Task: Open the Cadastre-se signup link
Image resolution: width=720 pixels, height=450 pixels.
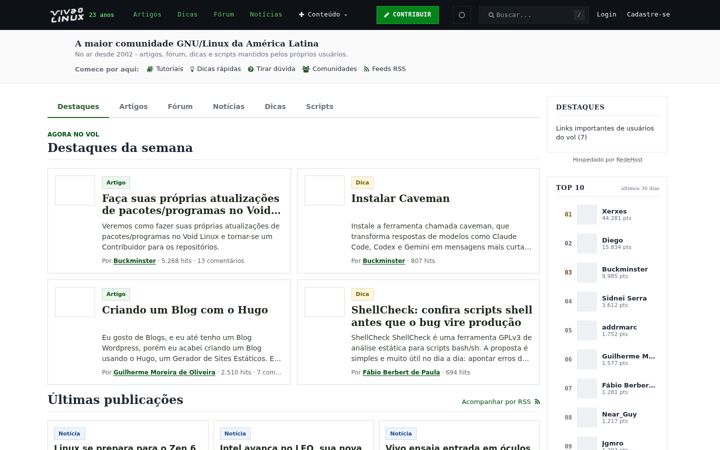Action: click(648, 15)
